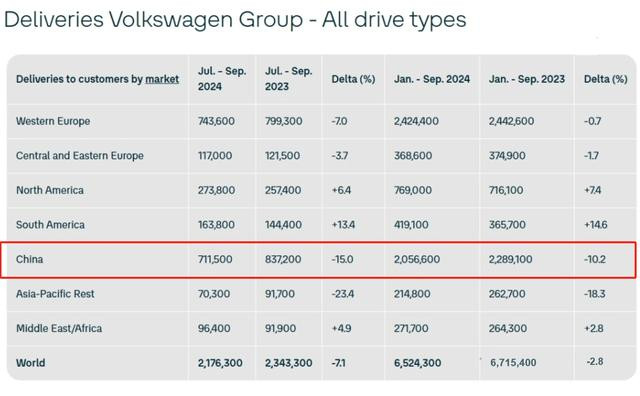The width and height of the screenshot is (640, 396).
Task: Click the Asia-Pacific Rest row label
Action: [55, 294]
